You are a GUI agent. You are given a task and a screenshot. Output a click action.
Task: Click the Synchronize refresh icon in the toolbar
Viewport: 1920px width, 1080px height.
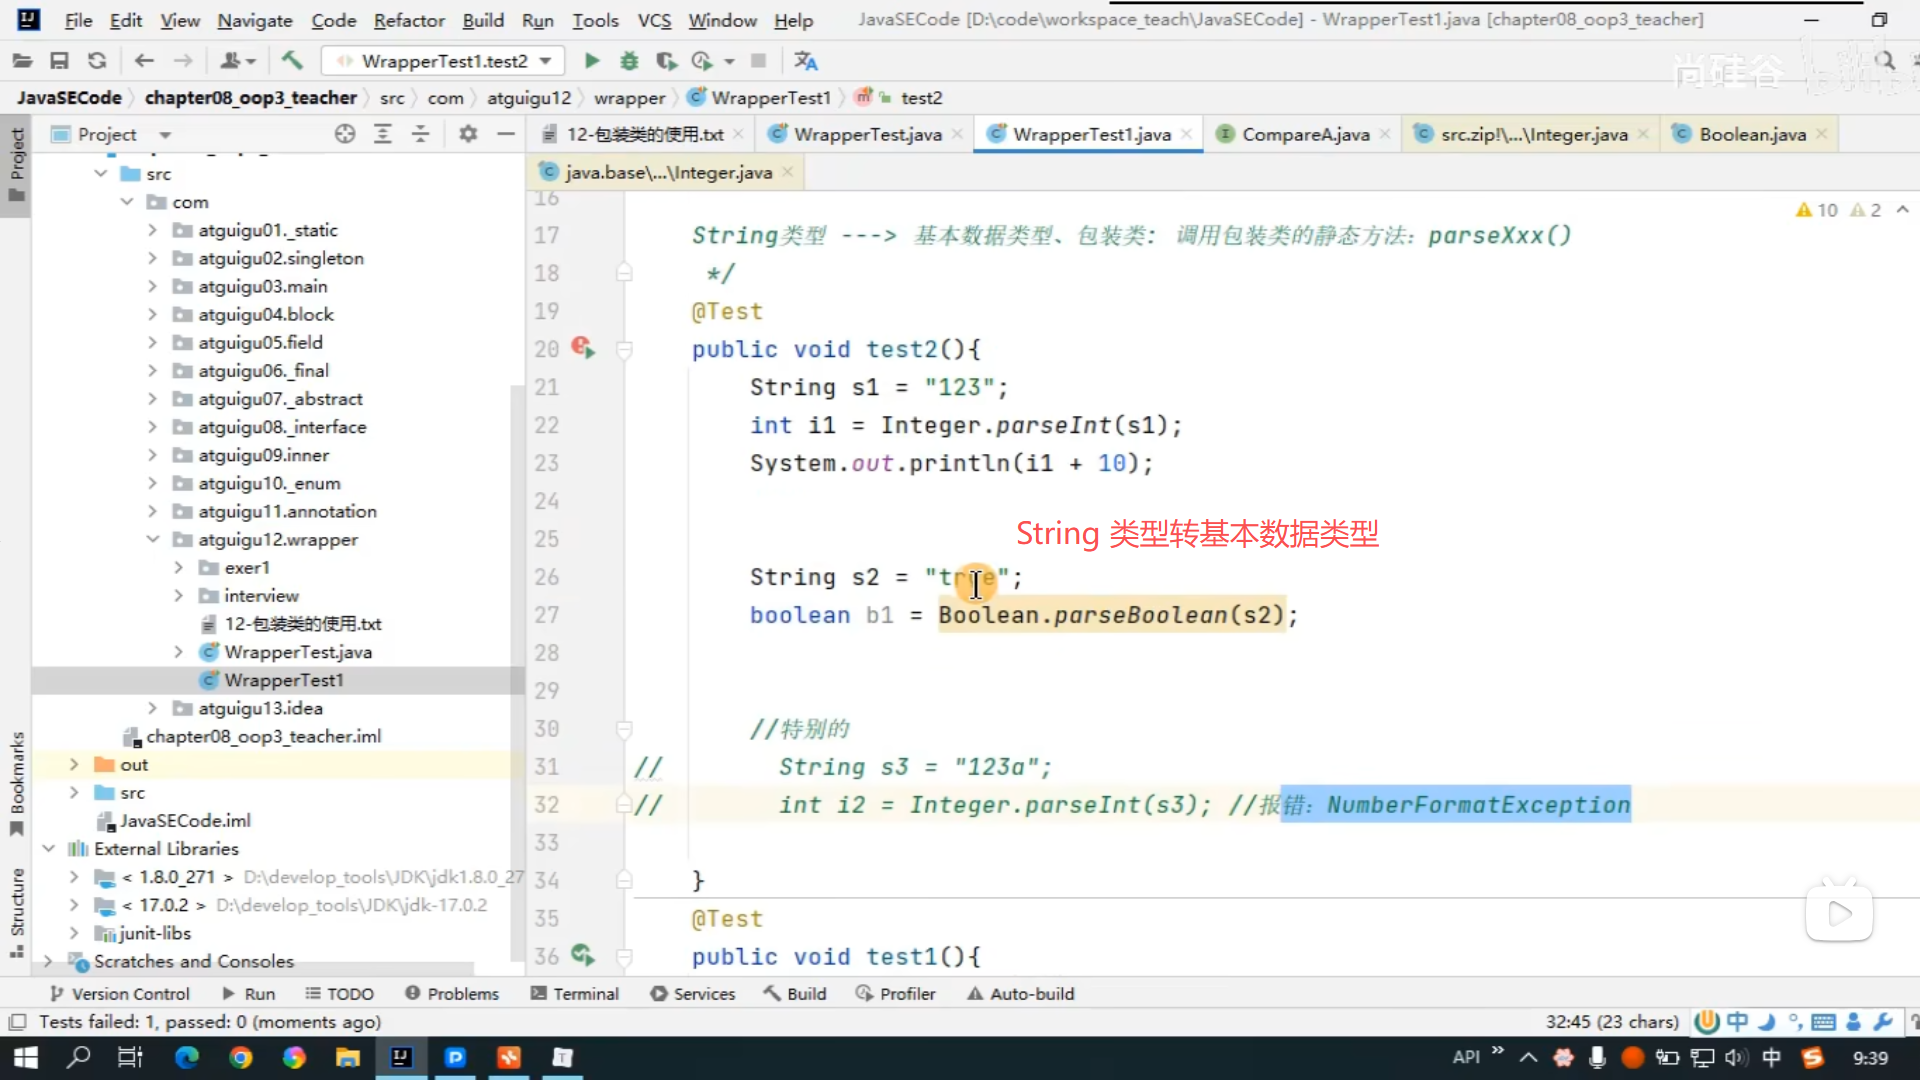(97, 61)
